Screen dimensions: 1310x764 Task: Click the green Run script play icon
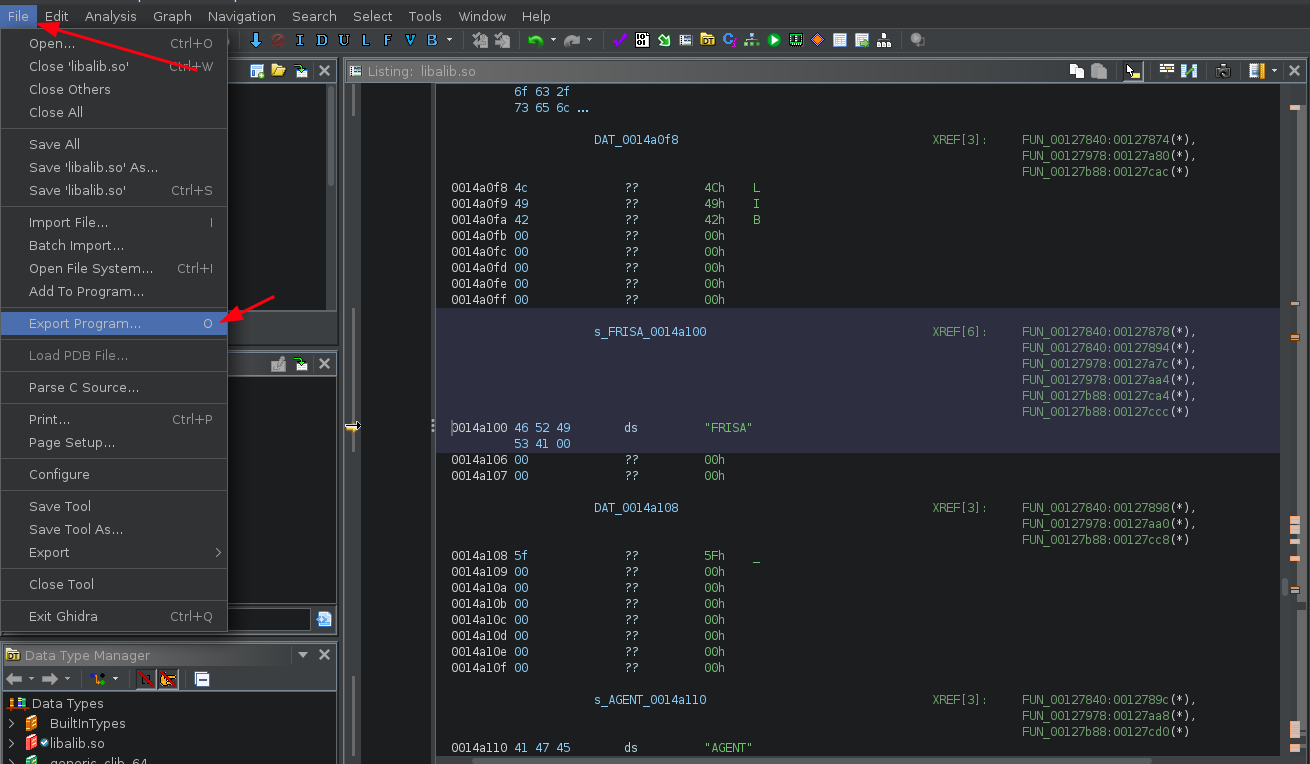point(774,40)
